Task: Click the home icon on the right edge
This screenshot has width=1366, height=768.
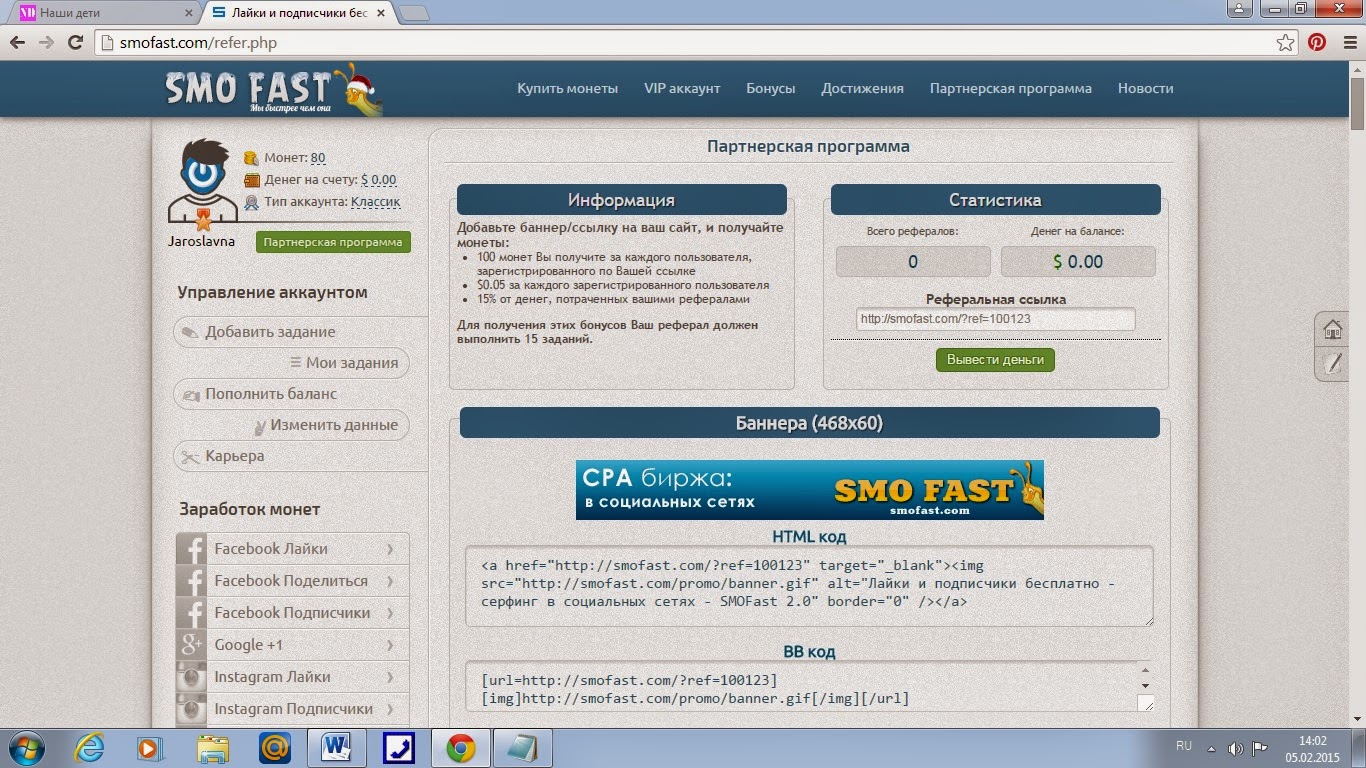Action: 1332,329
